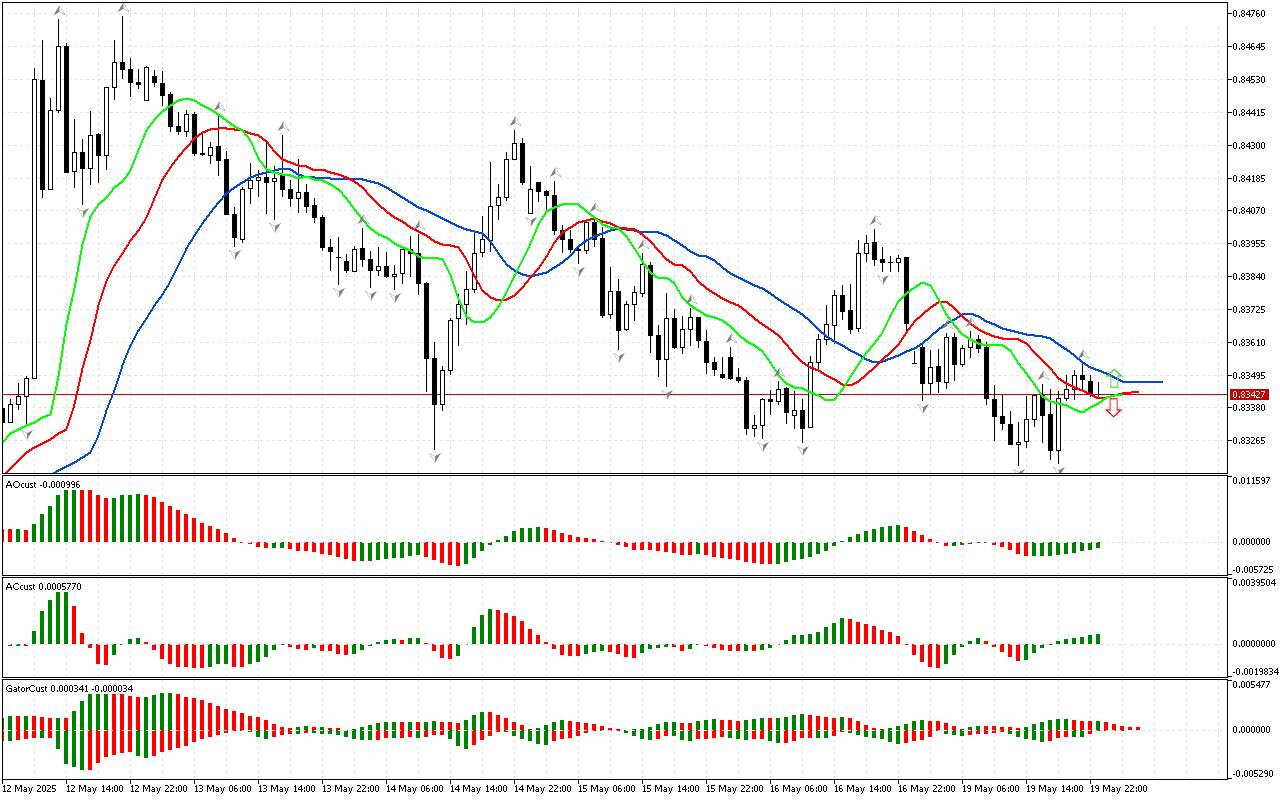Select the most recent up fractal before the arrows
The image size is (1280, 800).
1081,355
